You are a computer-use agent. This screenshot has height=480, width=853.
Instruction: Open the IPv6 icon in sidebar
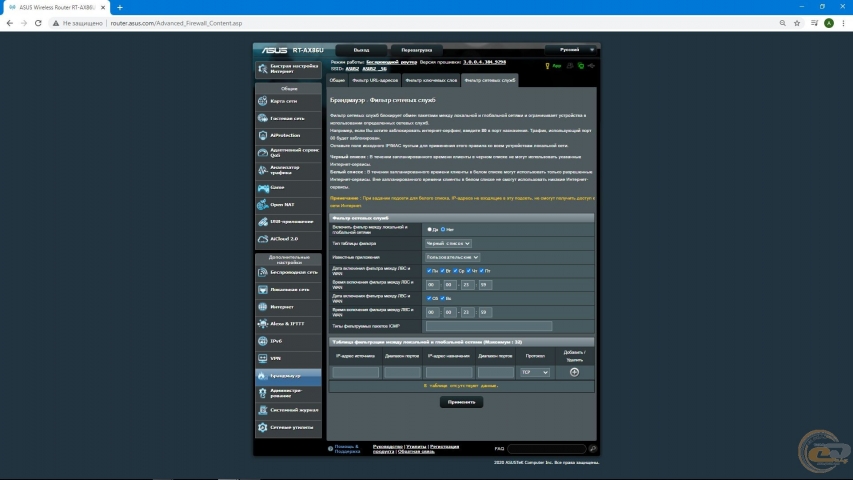[x=263, y=341]
